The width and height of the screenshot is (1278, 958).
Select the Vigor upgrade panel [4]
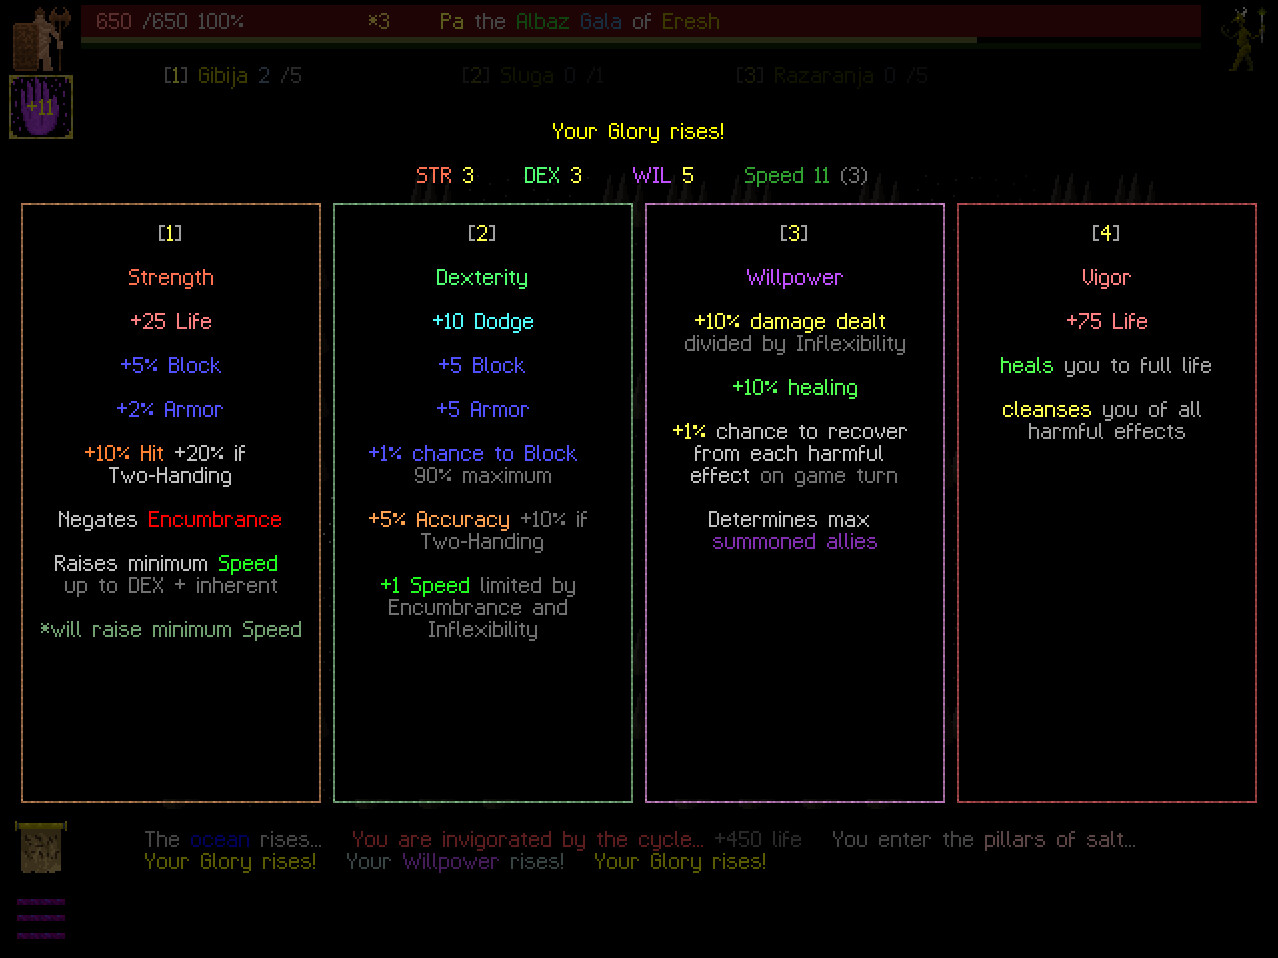(1106, 500)
